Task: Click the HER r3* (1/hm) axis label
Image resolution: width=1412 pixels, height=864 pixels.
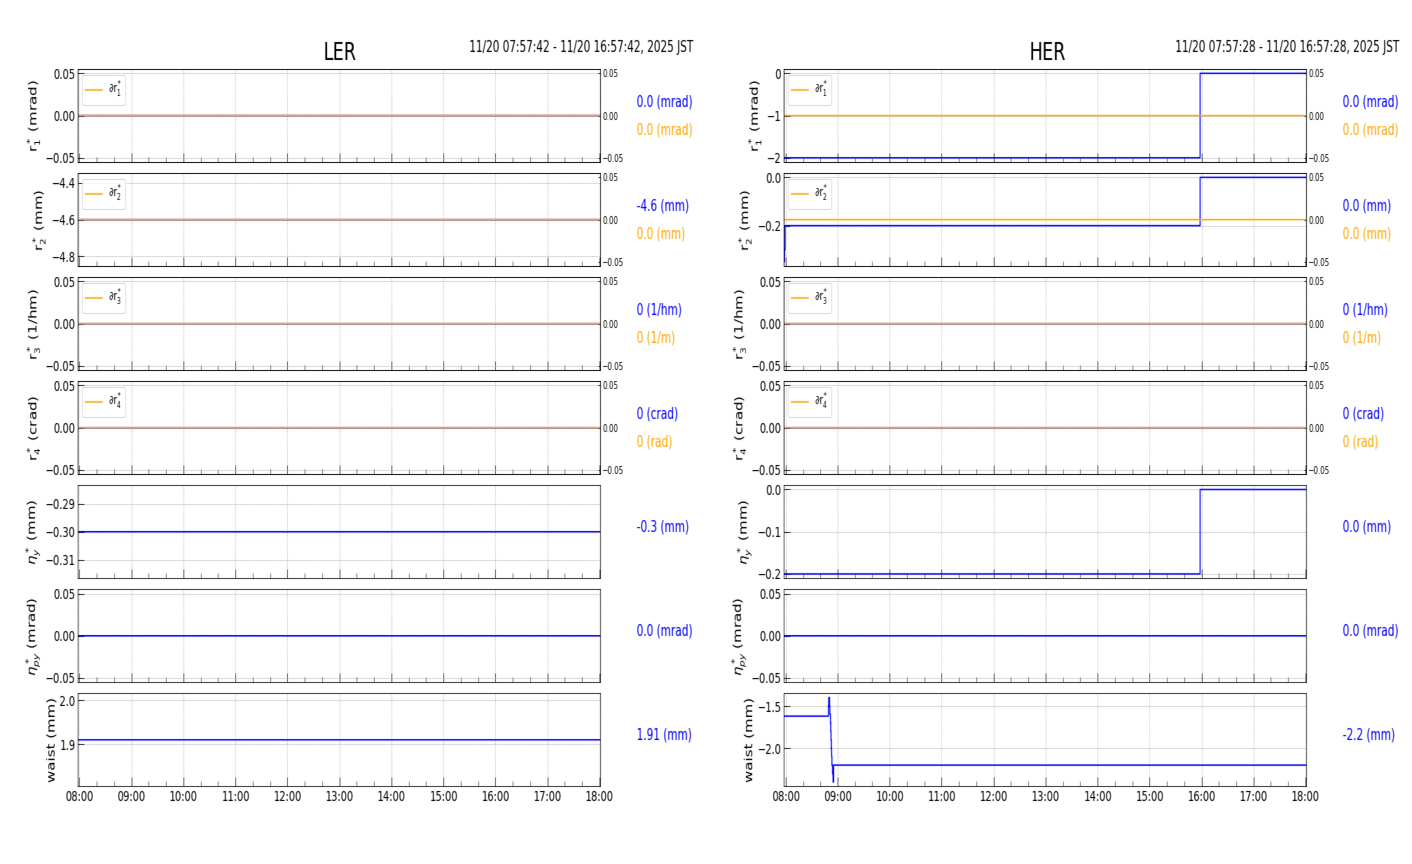Action: pos(739,324)
